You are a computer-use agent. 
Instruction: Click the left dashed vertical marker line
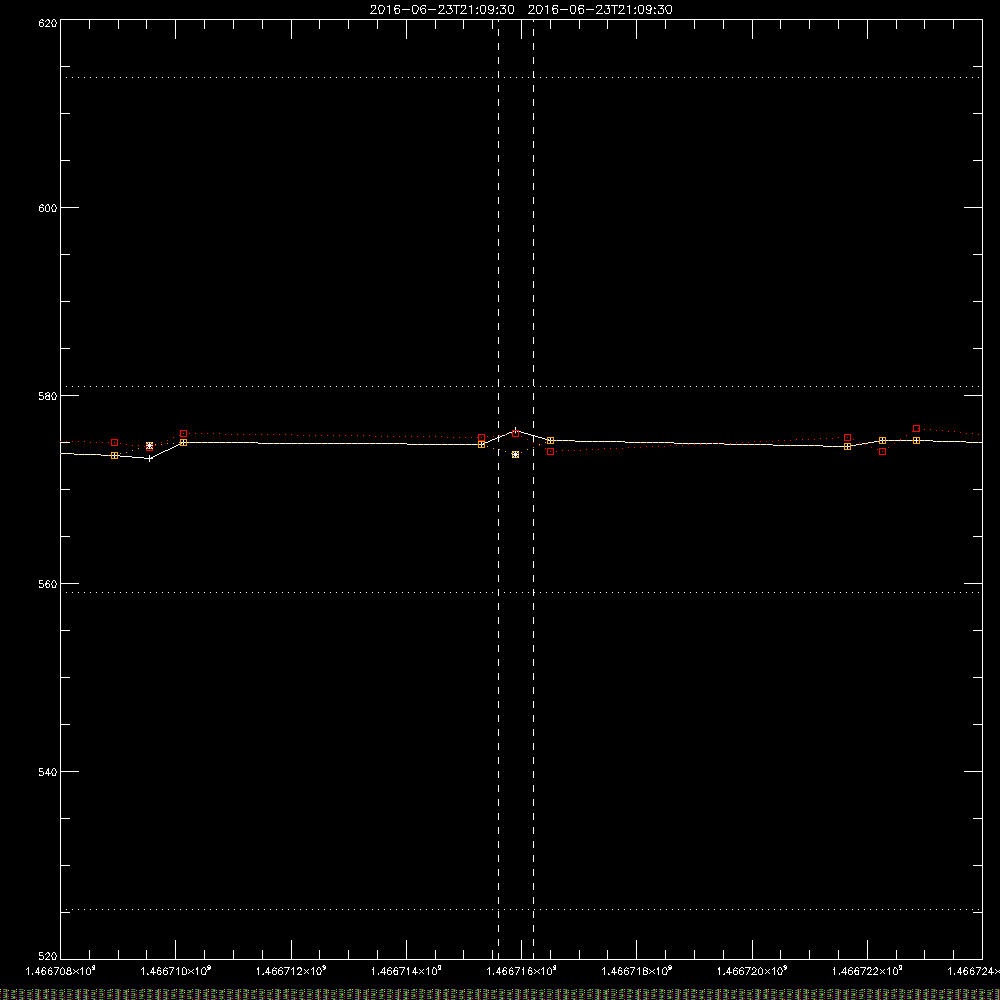[x=499, y=488]
